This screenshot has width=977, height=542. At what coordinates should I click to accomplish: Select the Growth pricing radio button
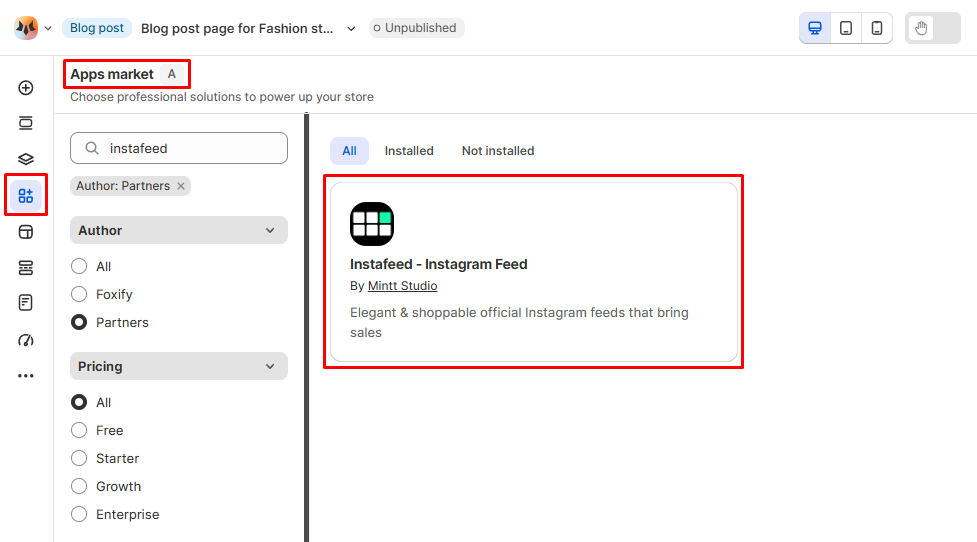(79, 486)
